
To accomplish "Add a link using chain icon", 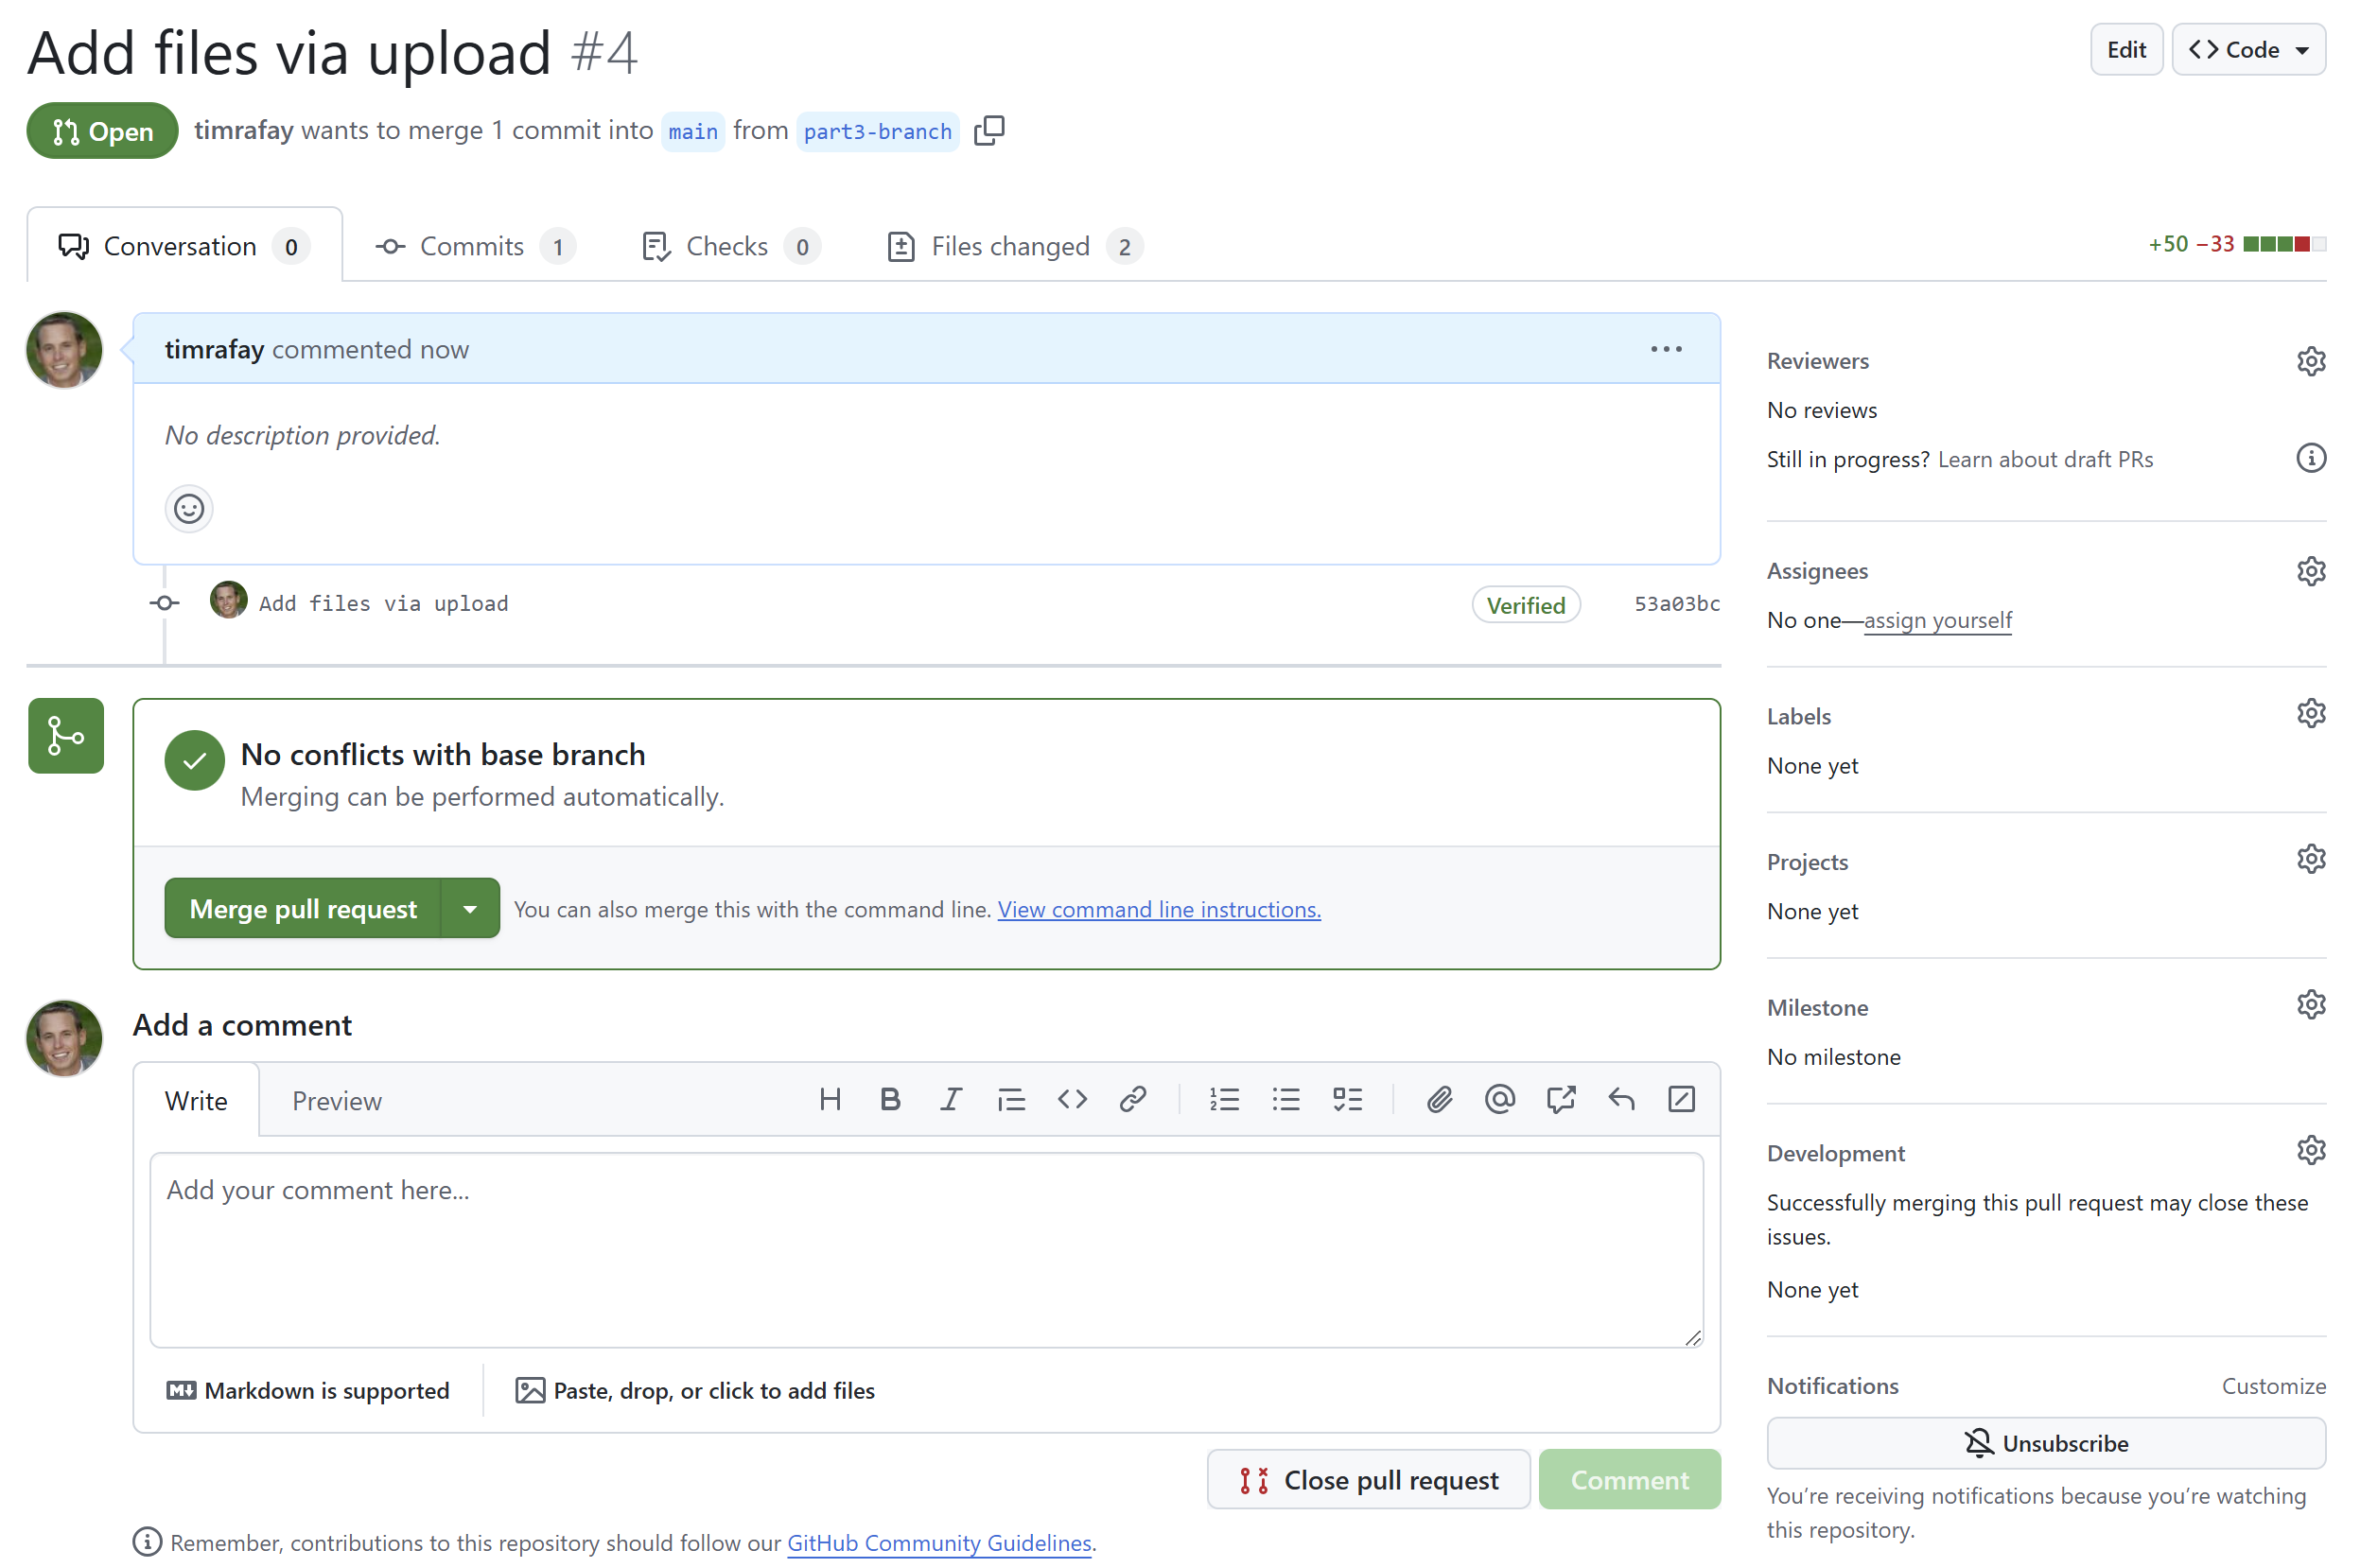I will [x=1132, y=1100].
